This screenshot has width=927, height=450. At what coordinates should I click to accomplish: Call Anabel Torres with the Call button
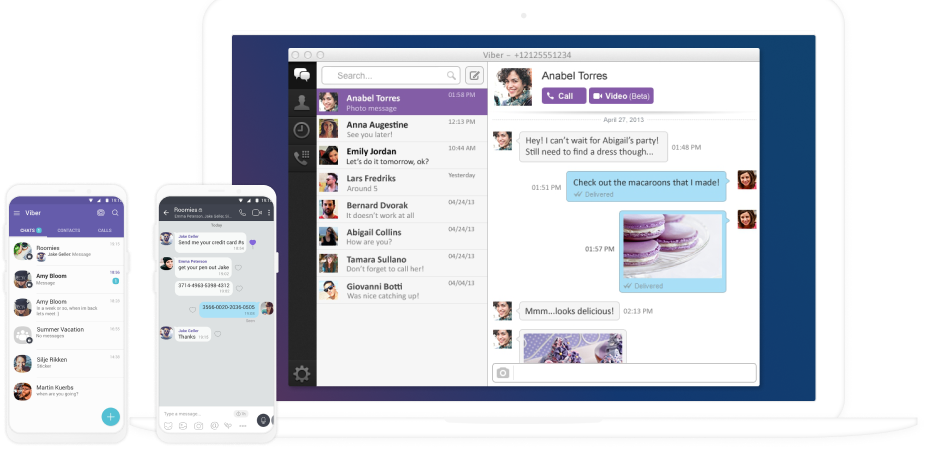pos(564,96)
